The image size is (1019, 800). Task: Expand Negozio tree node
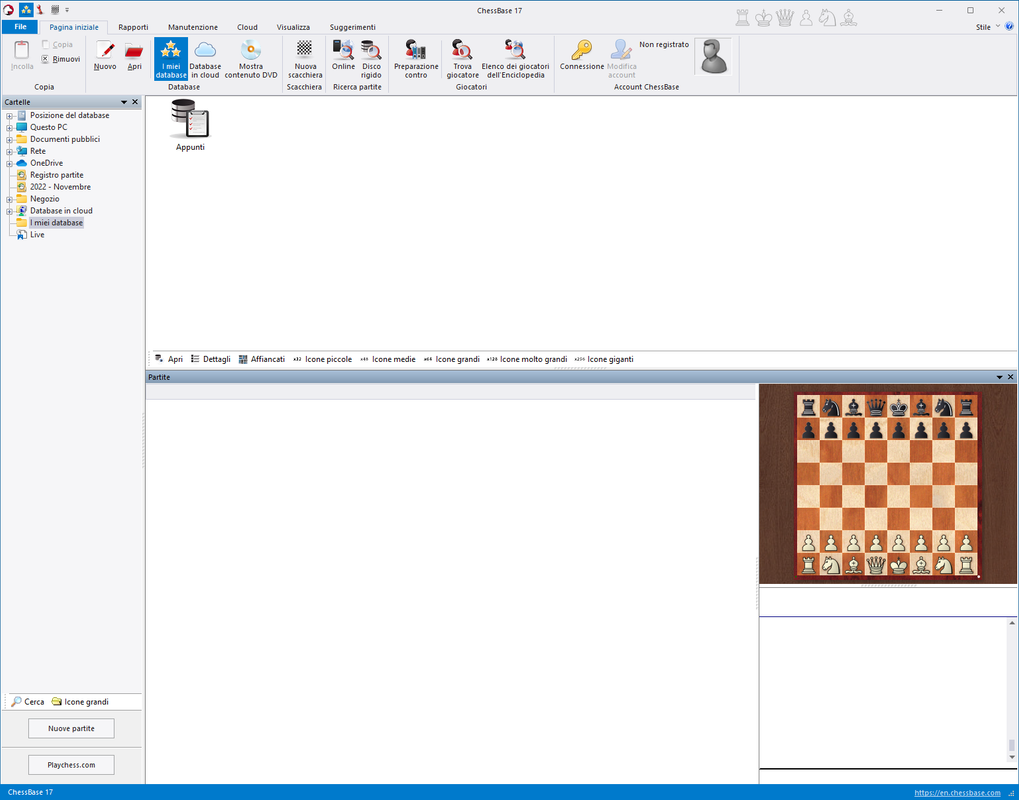10,200
